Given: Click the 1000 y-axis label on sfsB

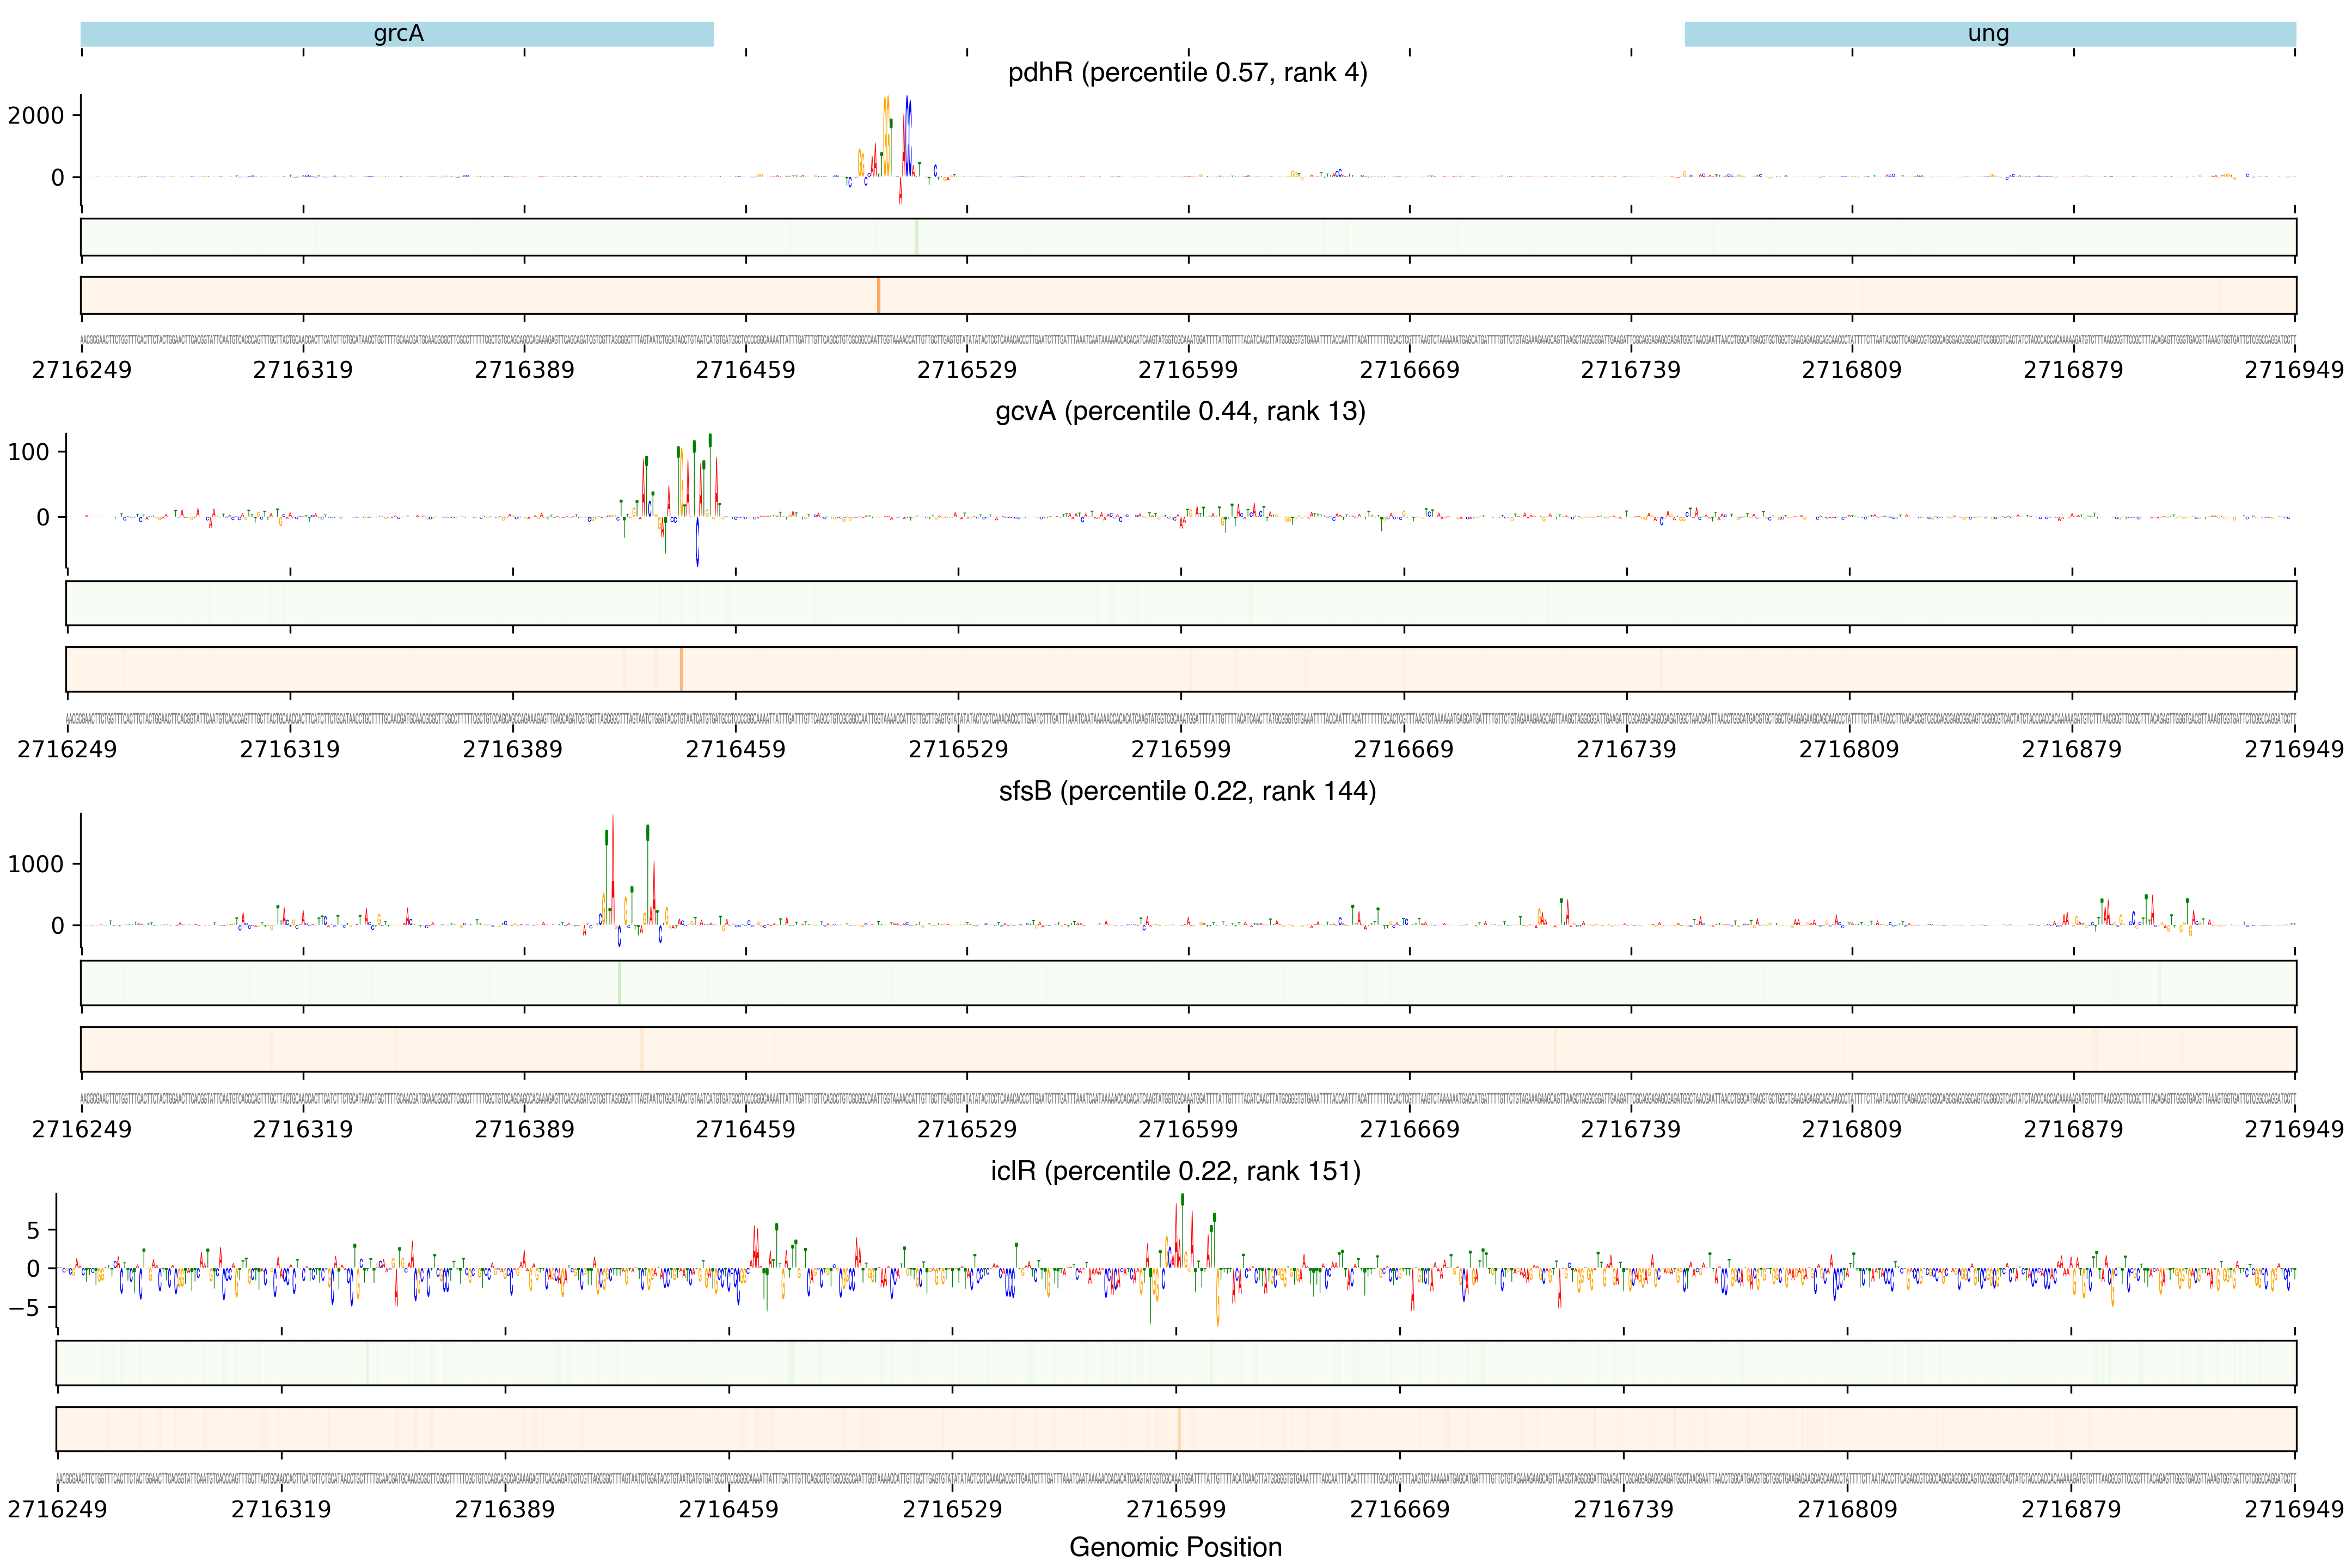Looking at the screenshot, I should pos(36,864).
